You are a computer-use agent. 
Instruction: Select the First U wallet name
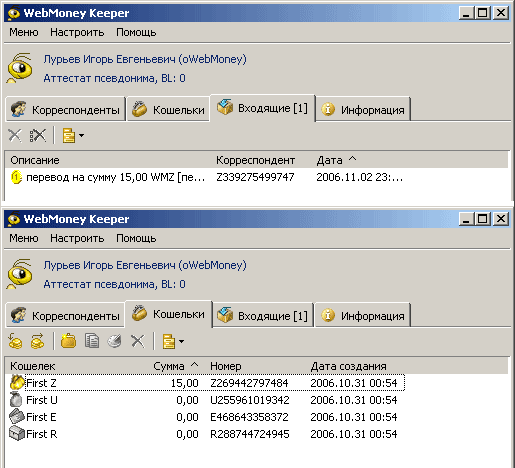[x=42, y=400]
